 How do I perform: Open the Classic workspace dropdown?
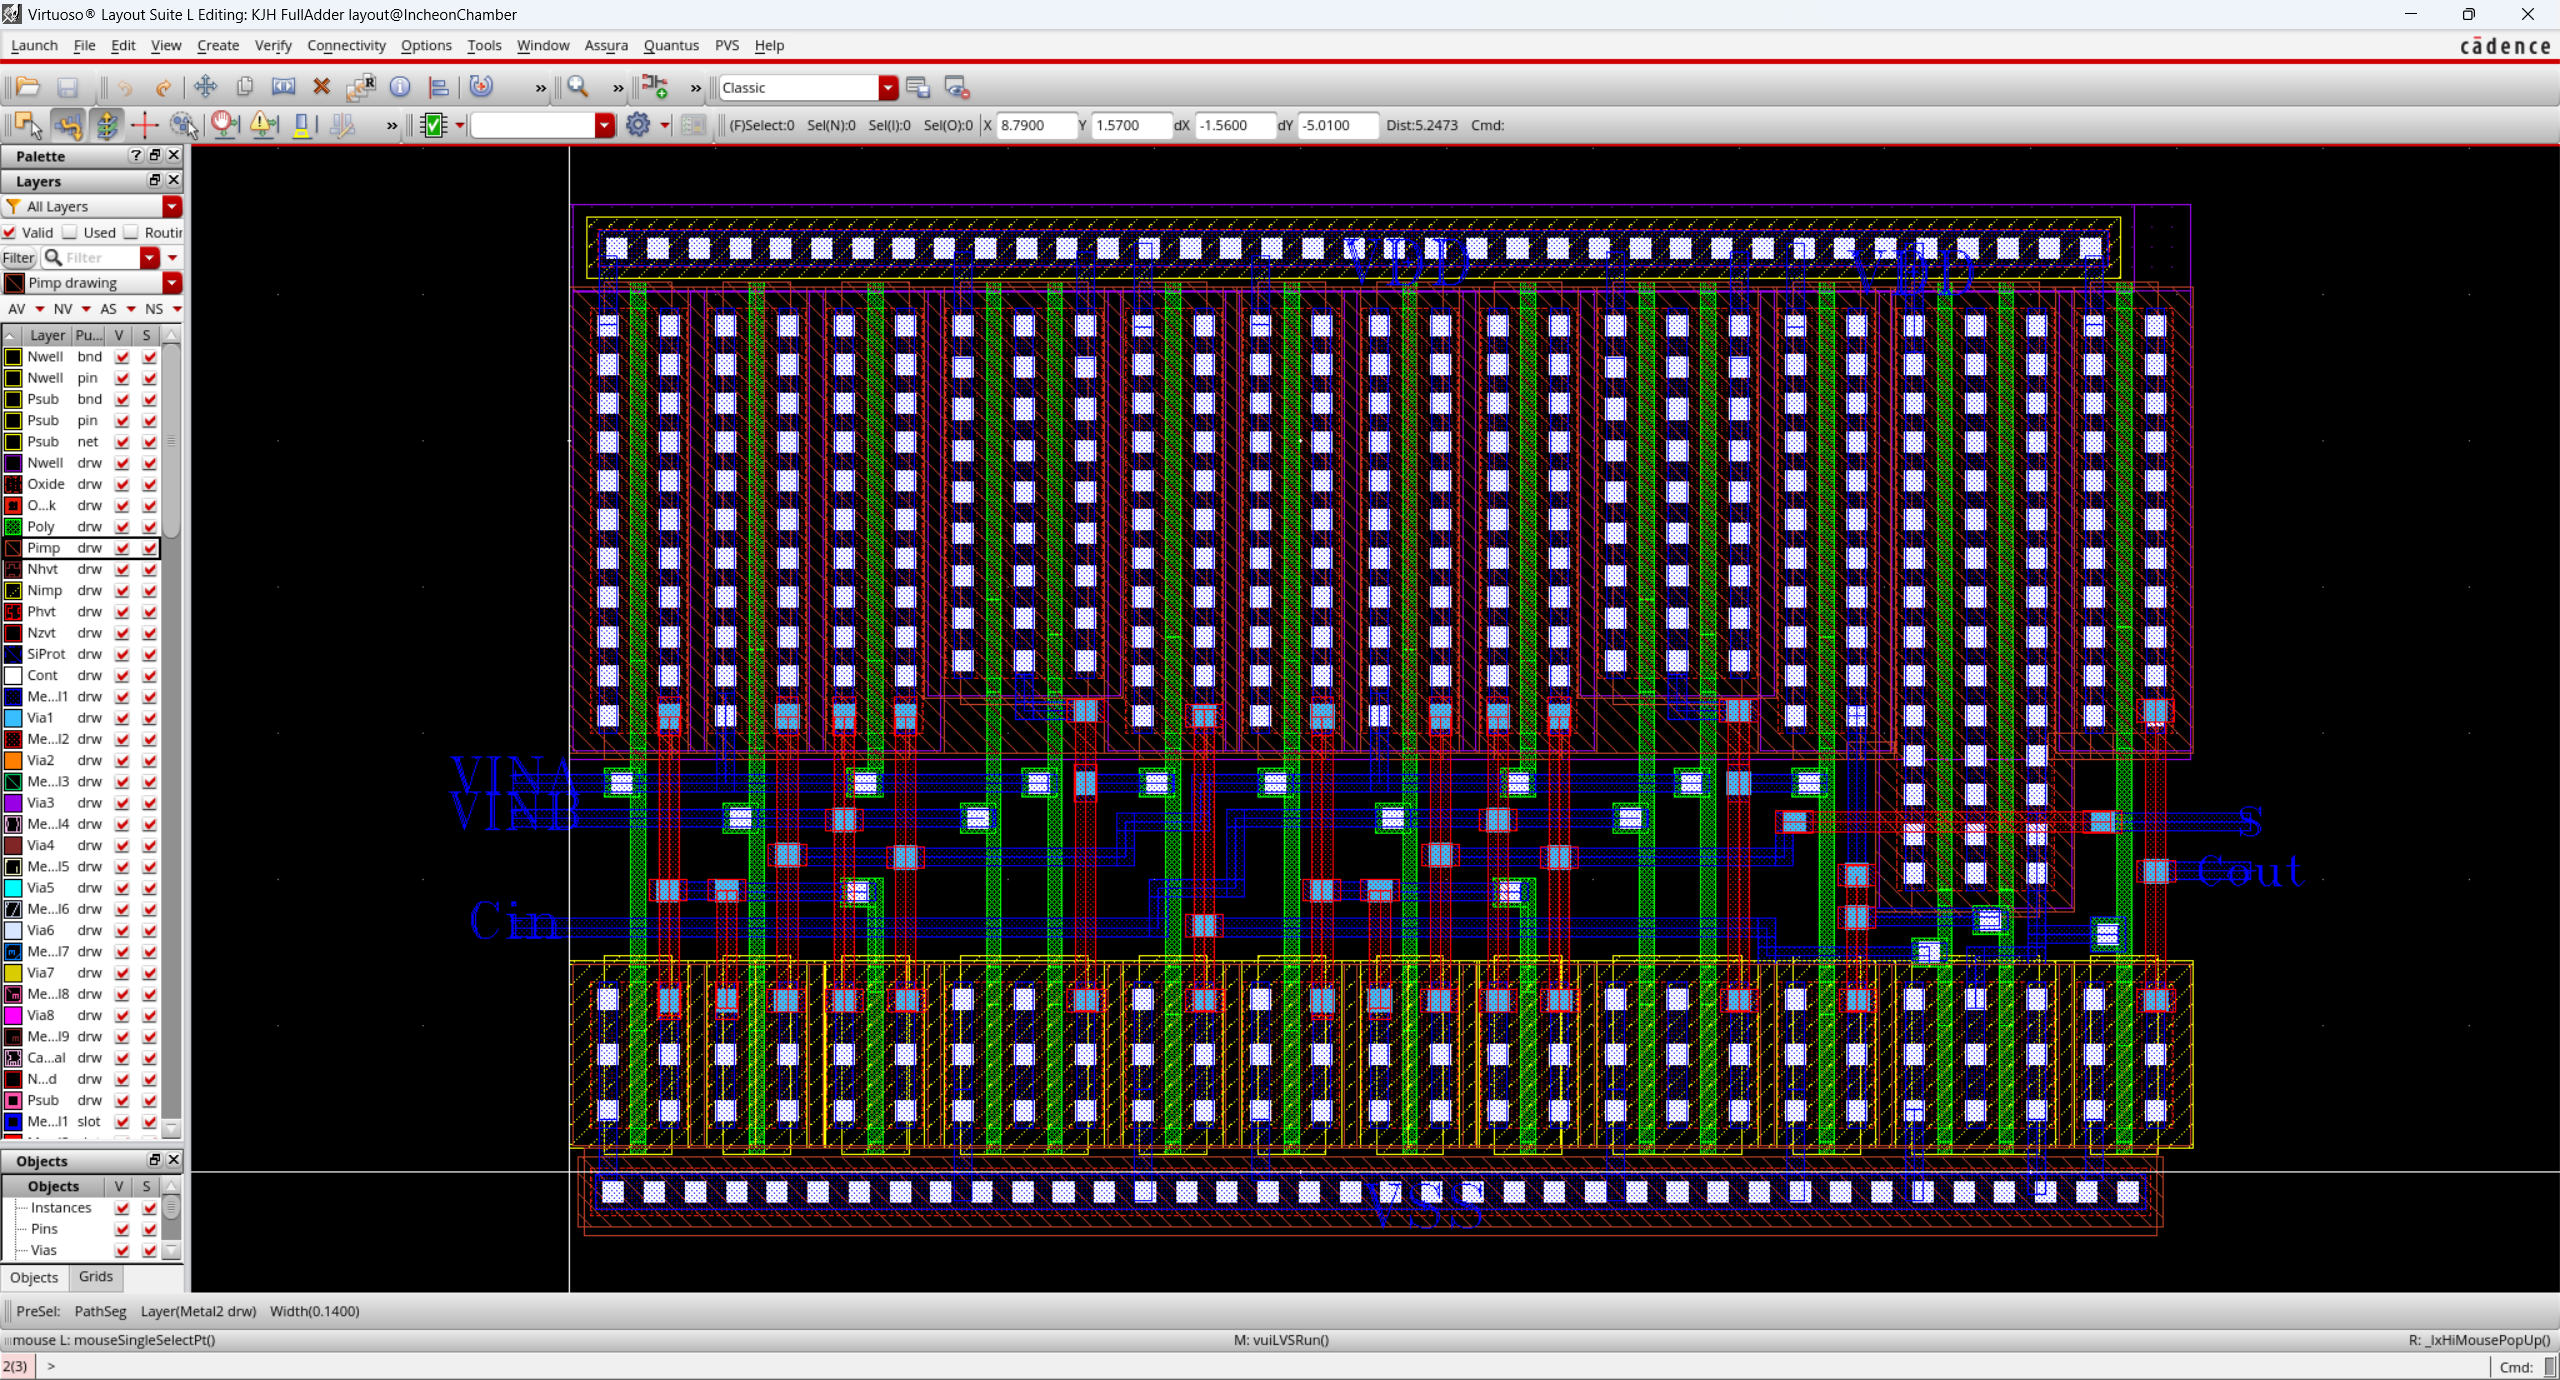(888, 88)
